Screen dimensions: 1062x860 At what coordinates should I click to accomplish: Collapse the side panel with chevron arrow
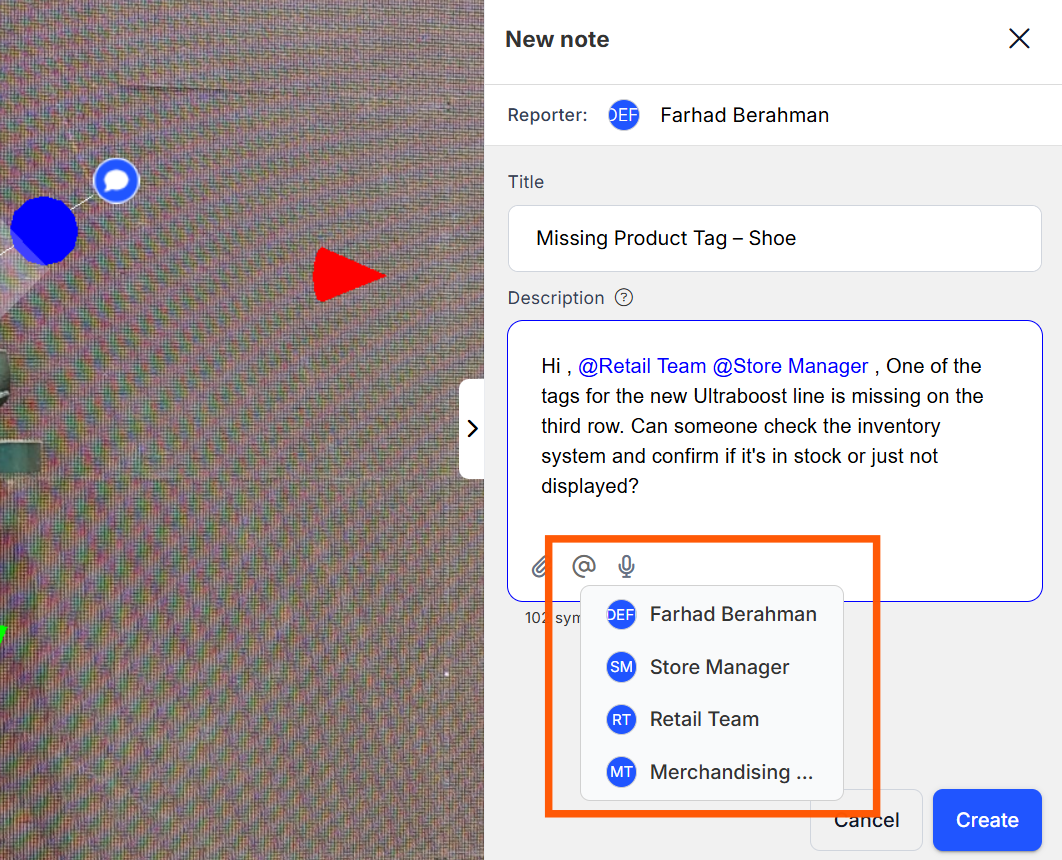click(472, 429)
